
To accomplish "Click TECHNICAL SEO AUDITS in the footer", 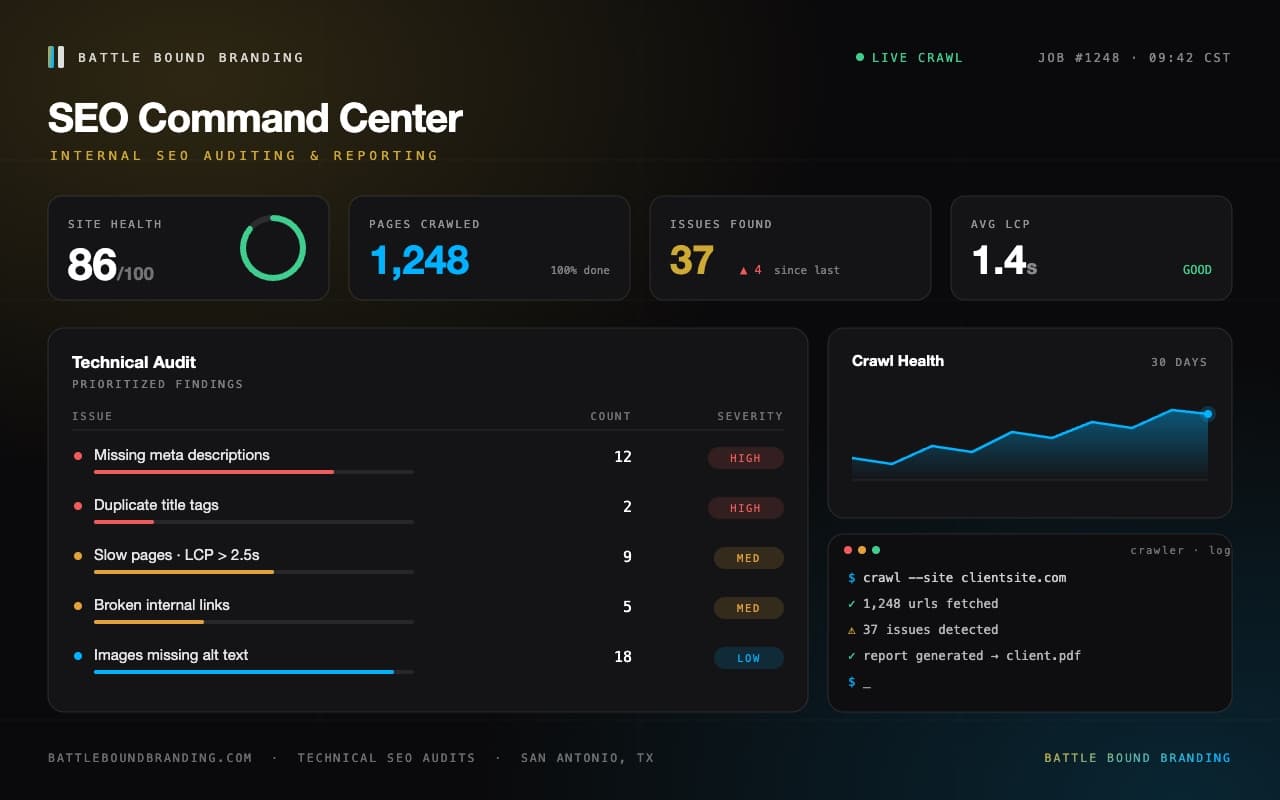I will pyautogui.click(x=386, y=758).
